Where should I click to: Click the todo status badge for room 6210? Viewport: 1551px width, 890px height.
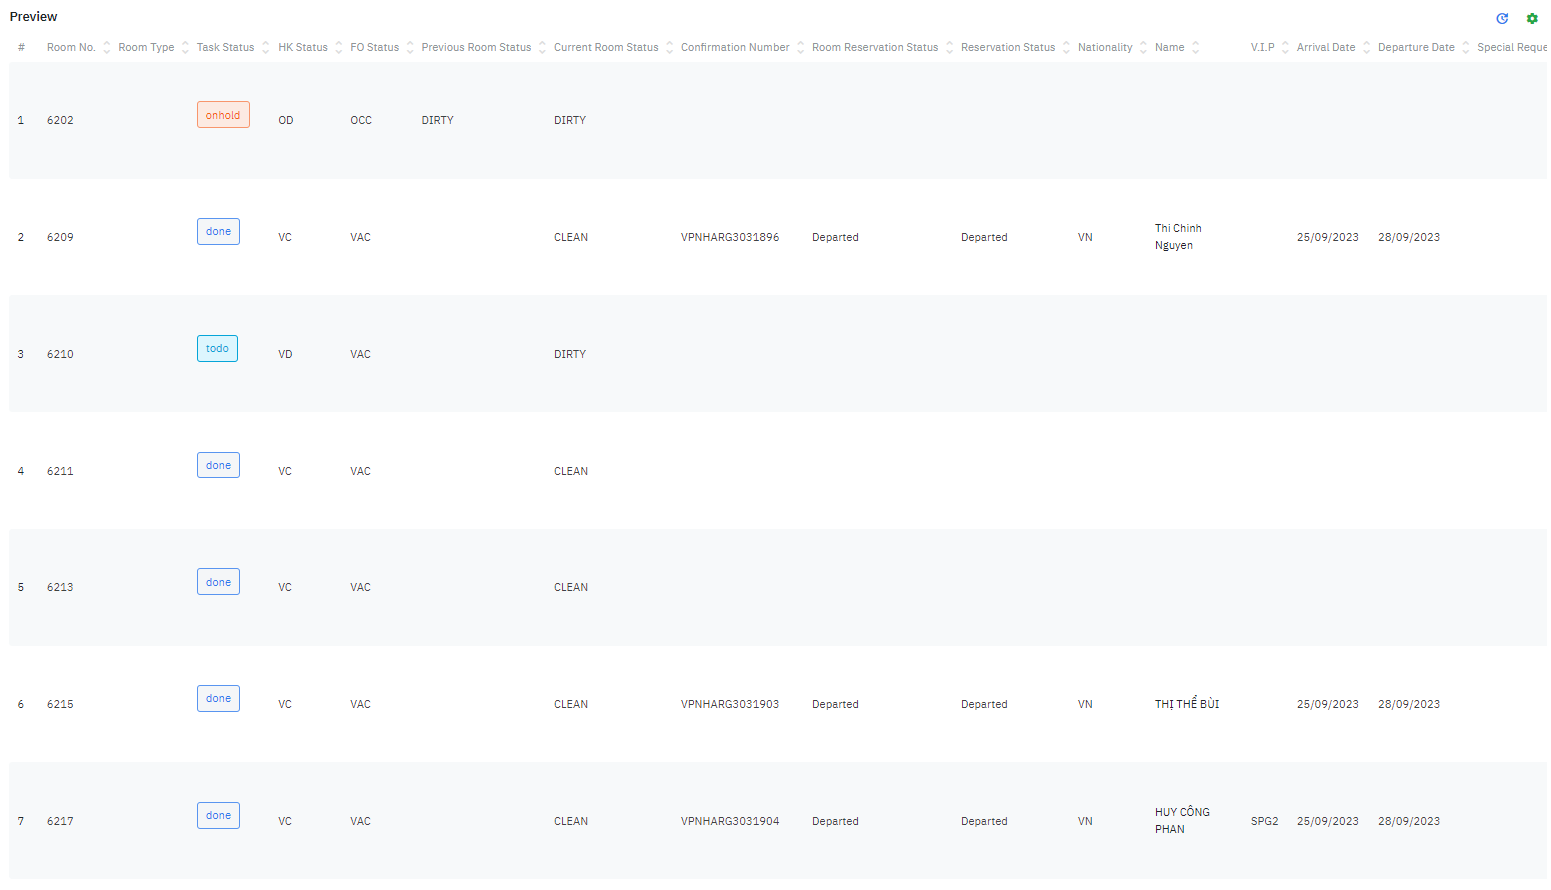(x=217, y=348)
